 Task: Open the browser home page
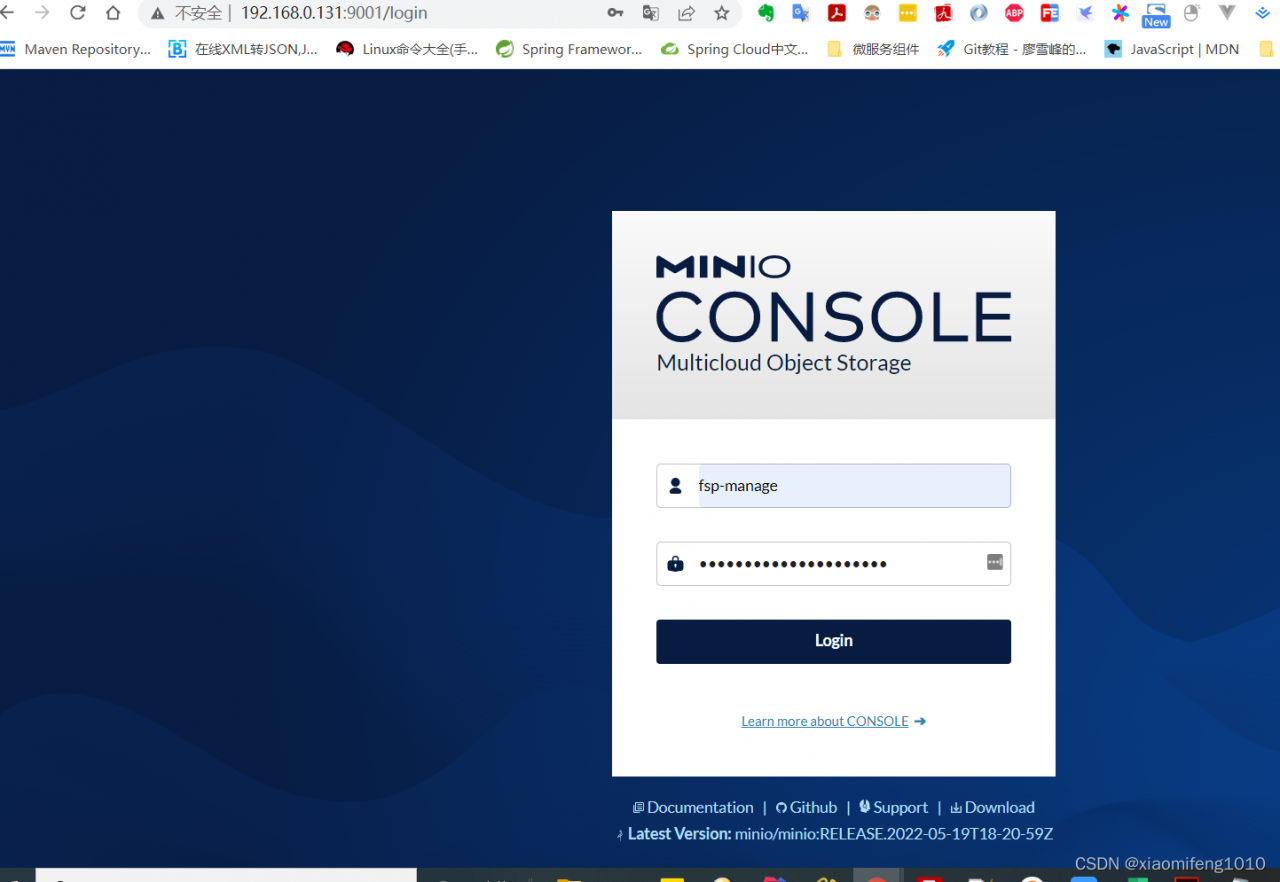(x=113, y=13)
